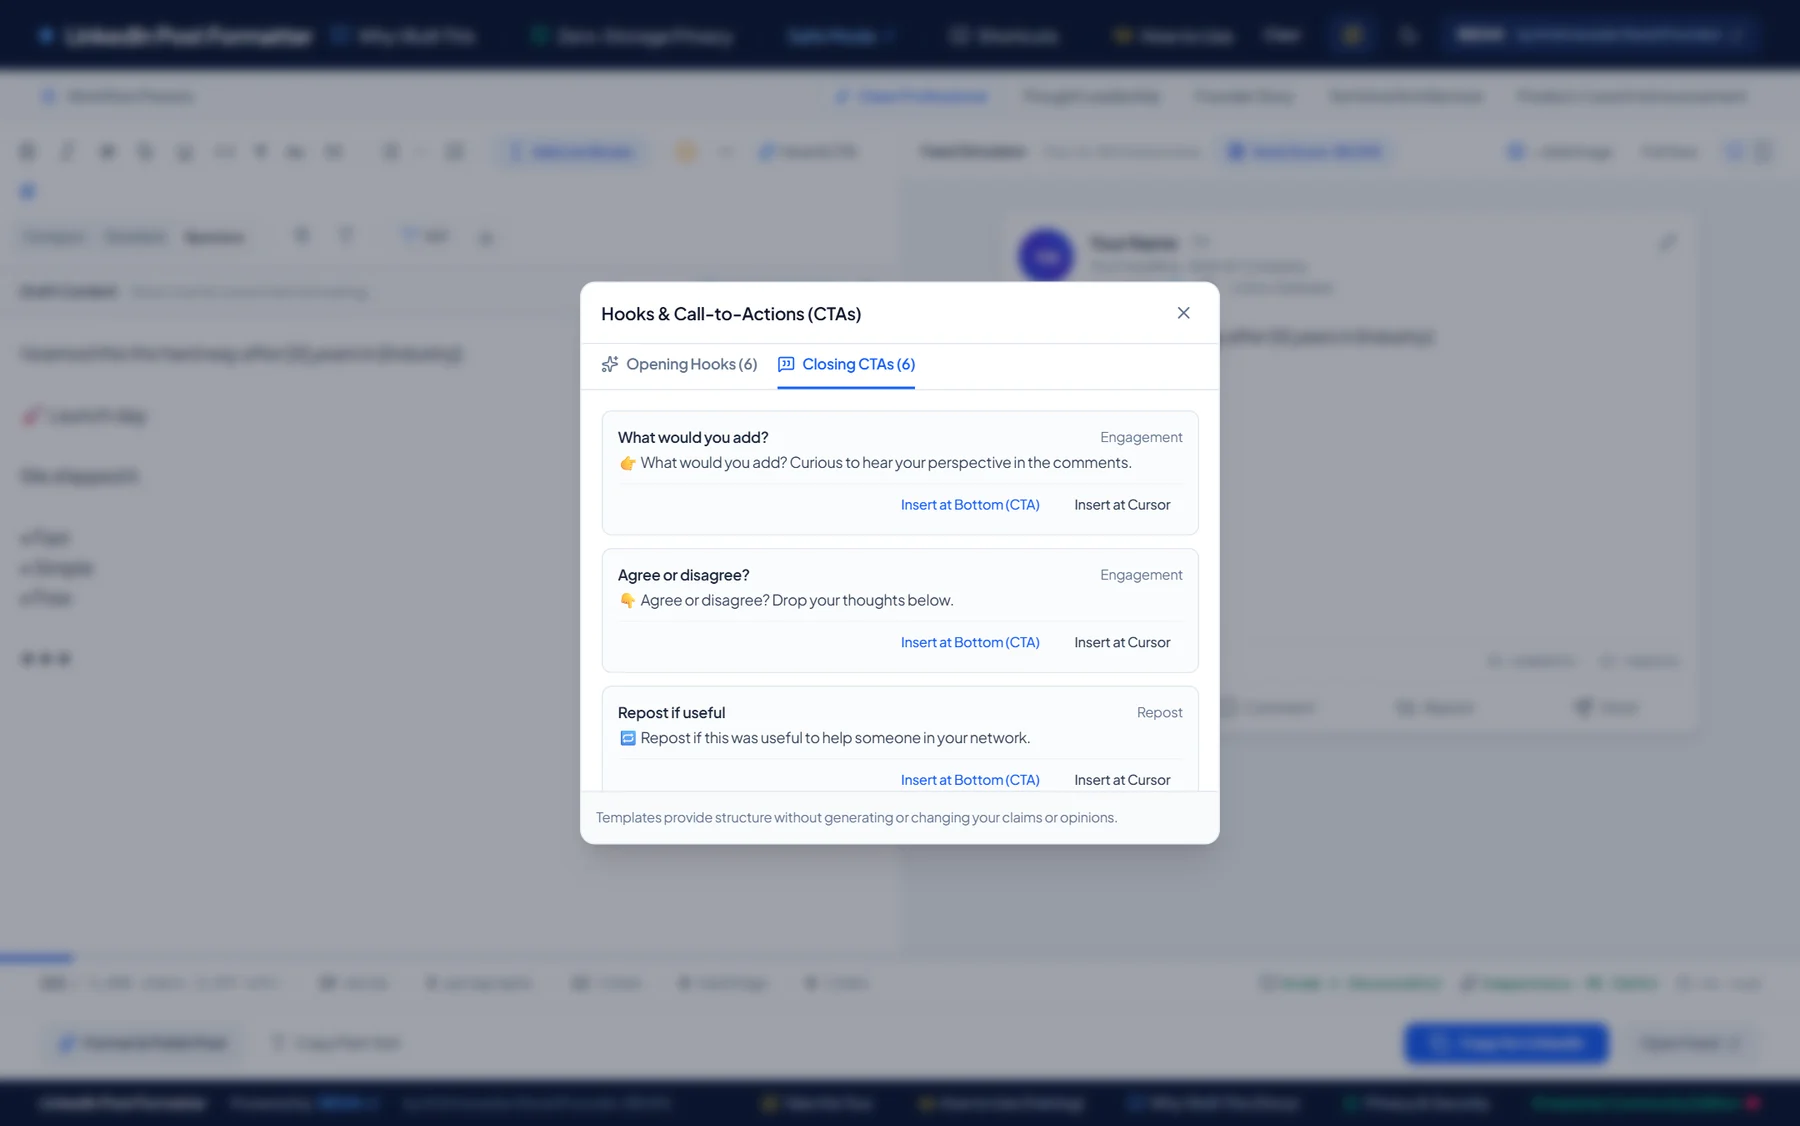
Task: Click 'Drop your thoughts below' CTA text
Action: tap(797, 601)
